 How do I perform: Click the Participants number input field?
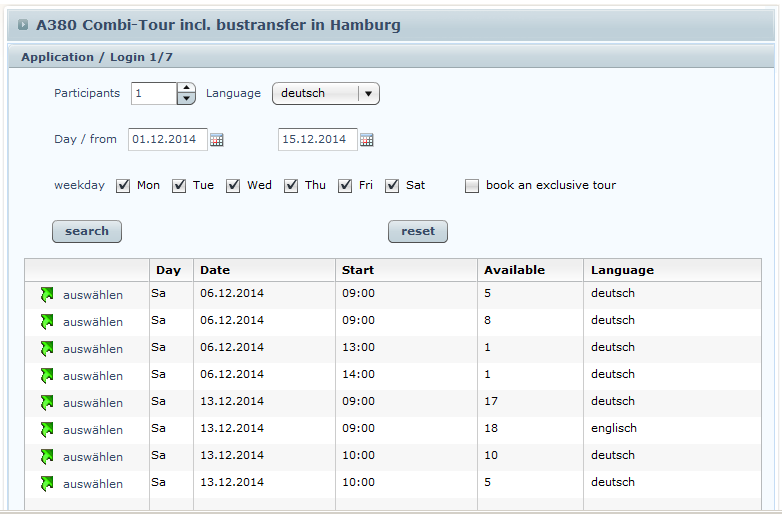point(154,94)
